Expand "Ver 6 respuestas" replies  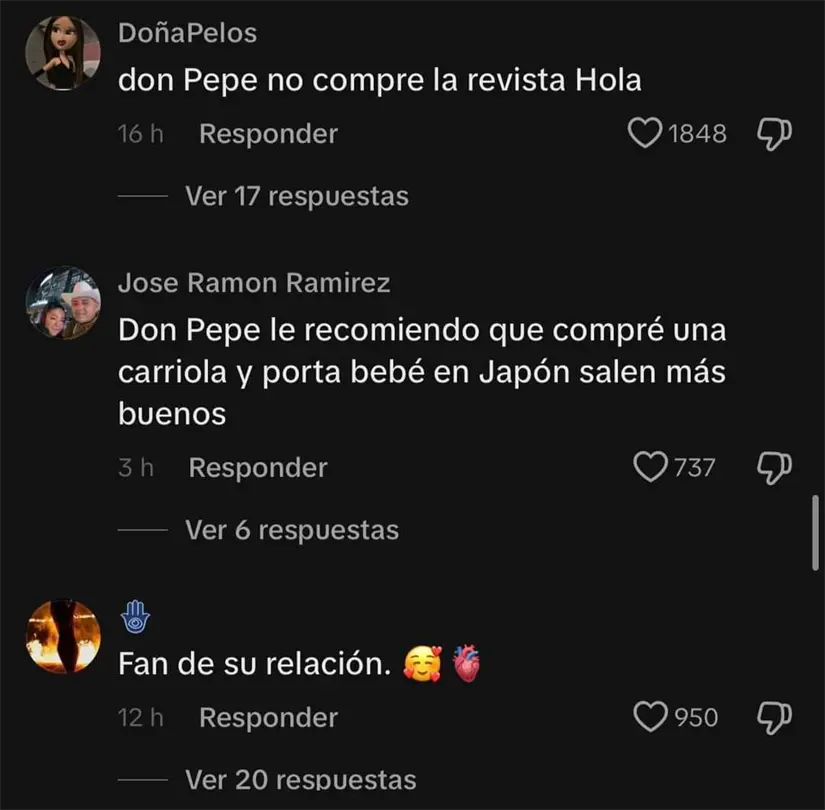(291, 530)
